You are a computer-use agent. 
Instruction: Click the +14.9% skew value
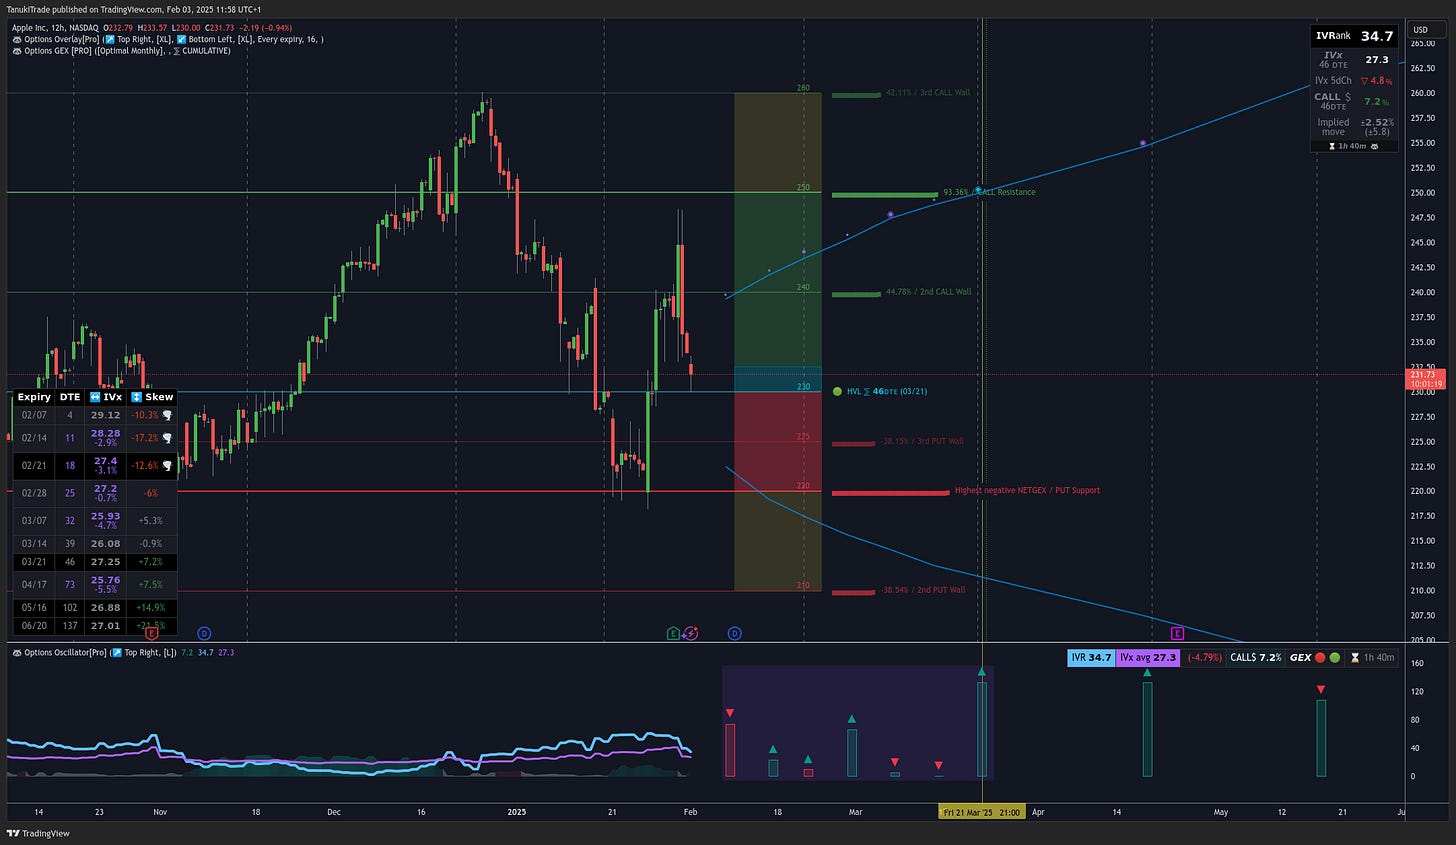(150, 607)
